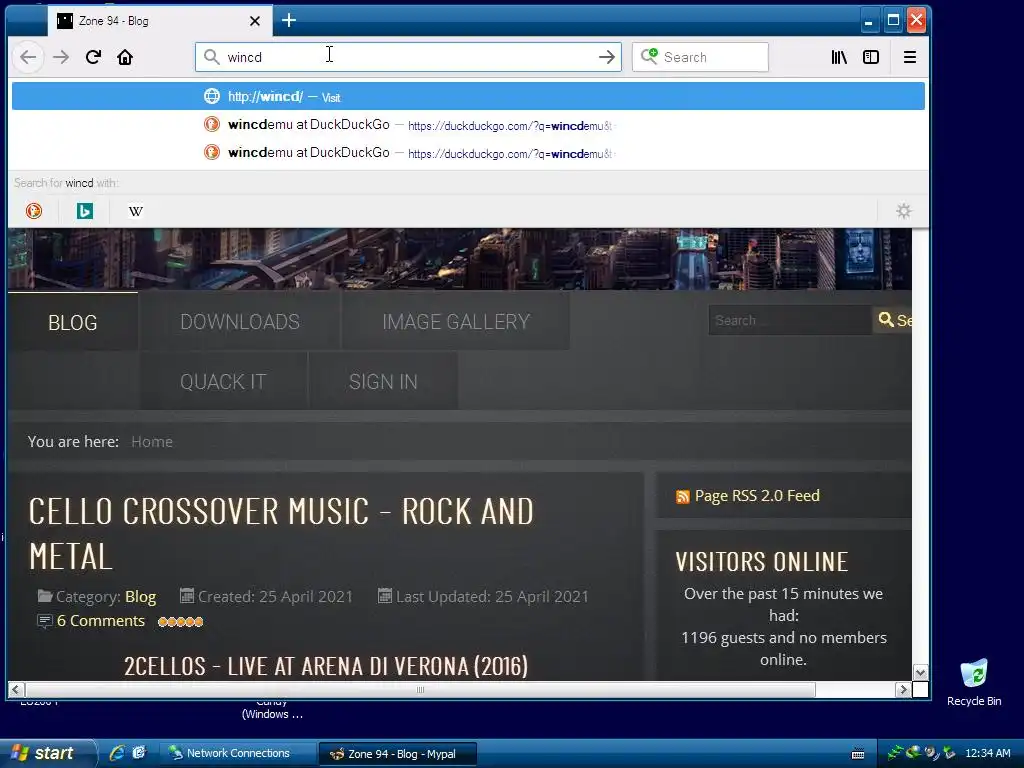Click the fourth system tray icon
1024x768 pixels.
click(949, 753)
